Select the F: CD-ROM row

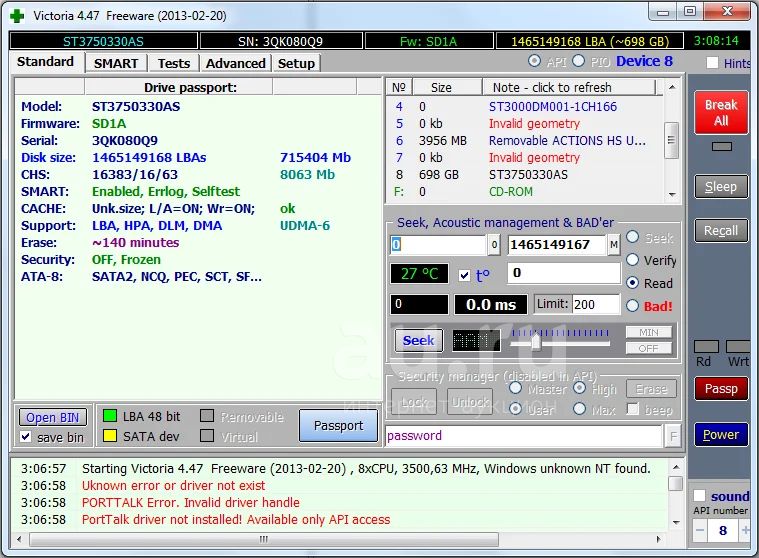click(x=525, y=192)
